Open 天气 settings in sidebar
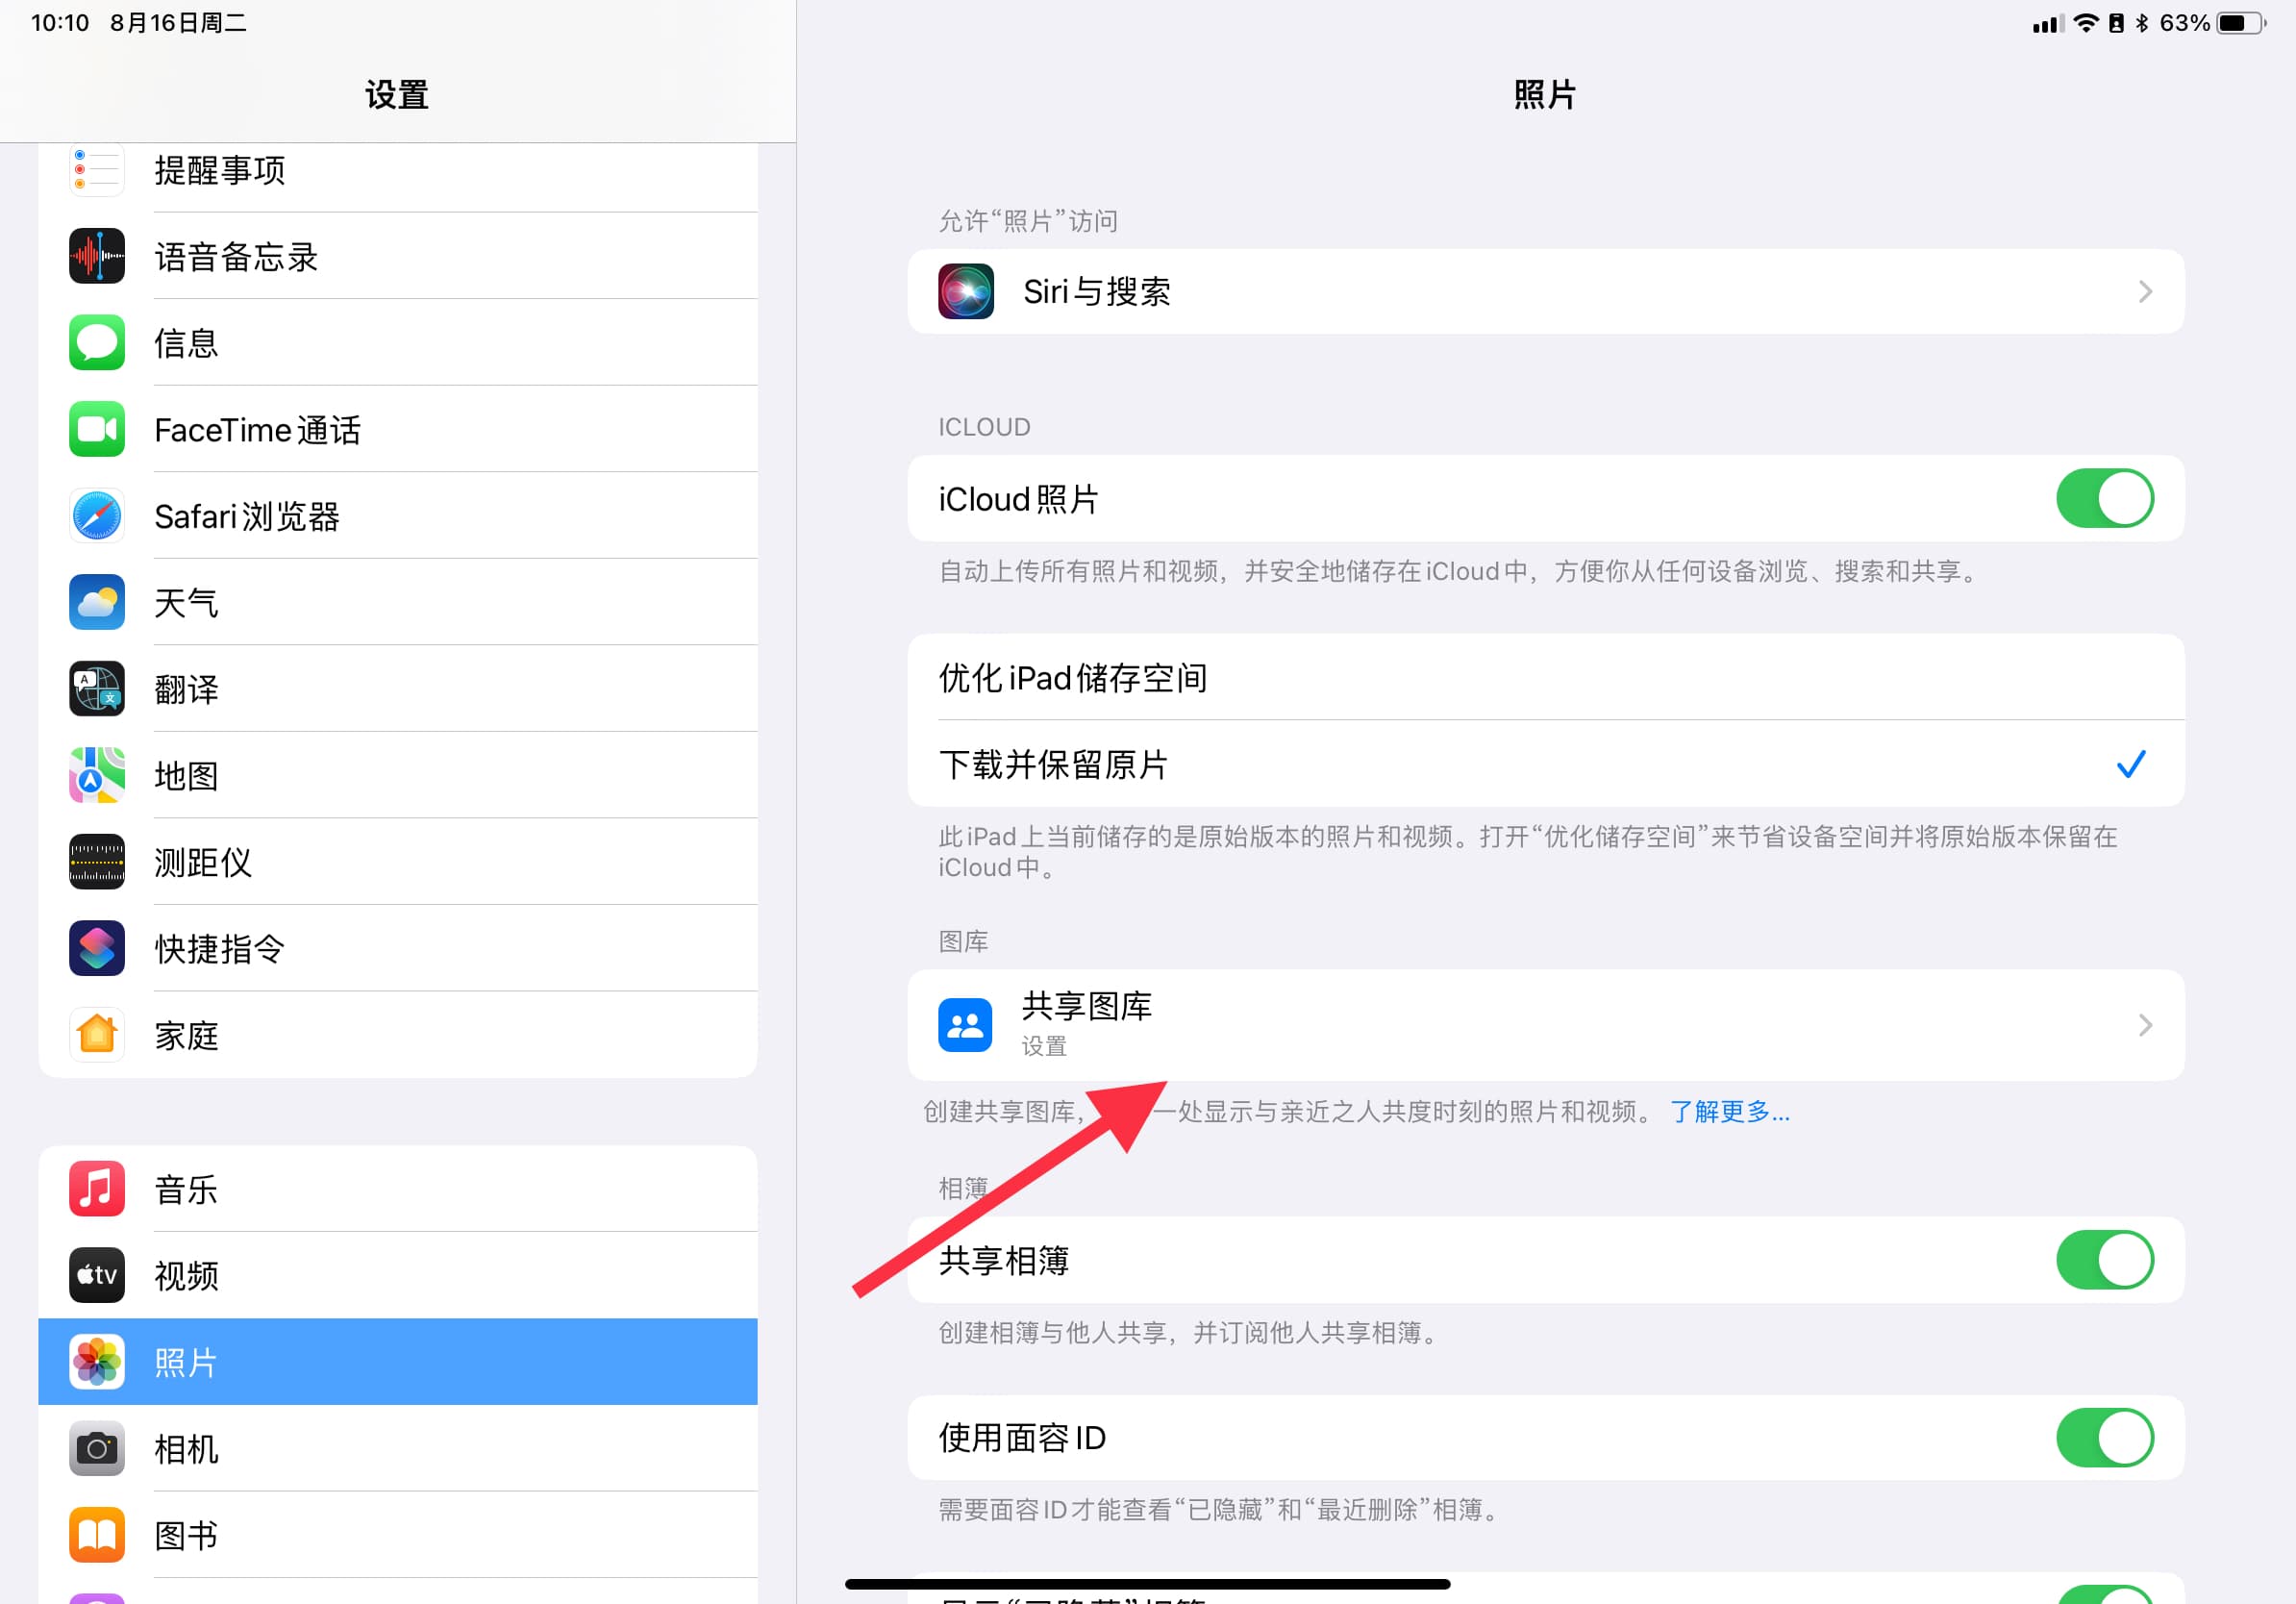Screen dimensions: 2296x1604 (398, 602)
